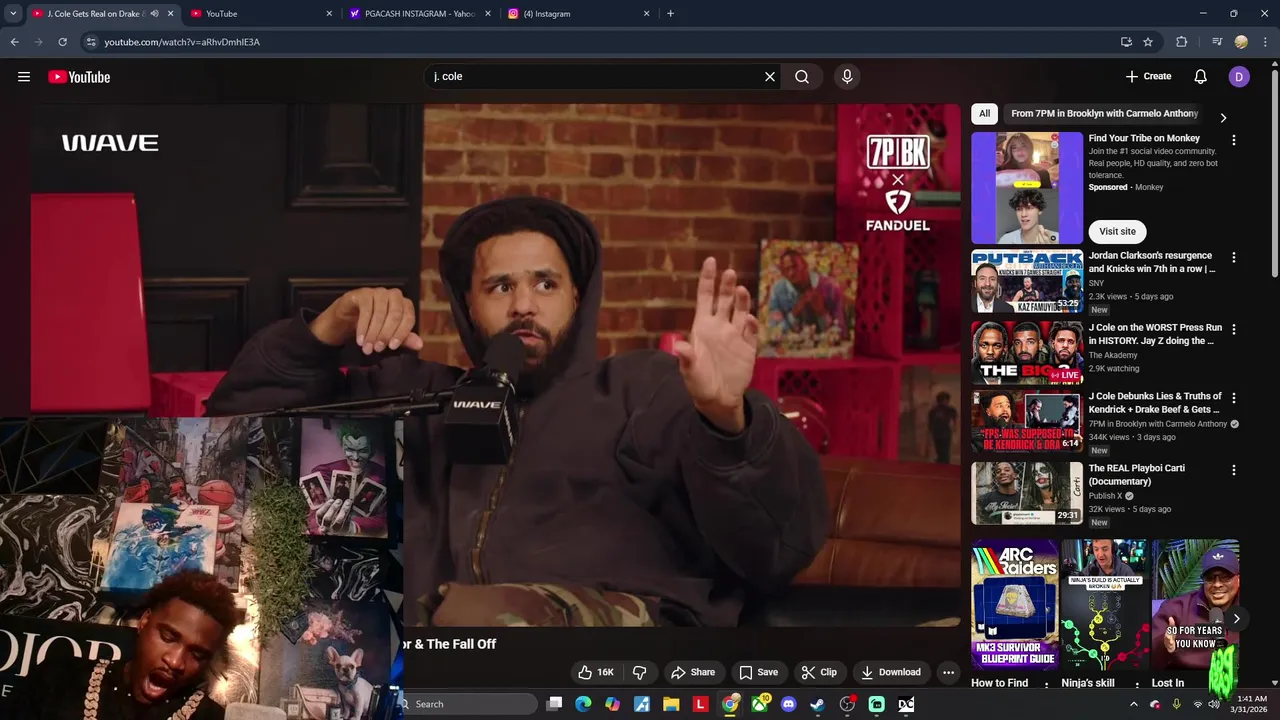Click the address bar URL

click(182, 42)
